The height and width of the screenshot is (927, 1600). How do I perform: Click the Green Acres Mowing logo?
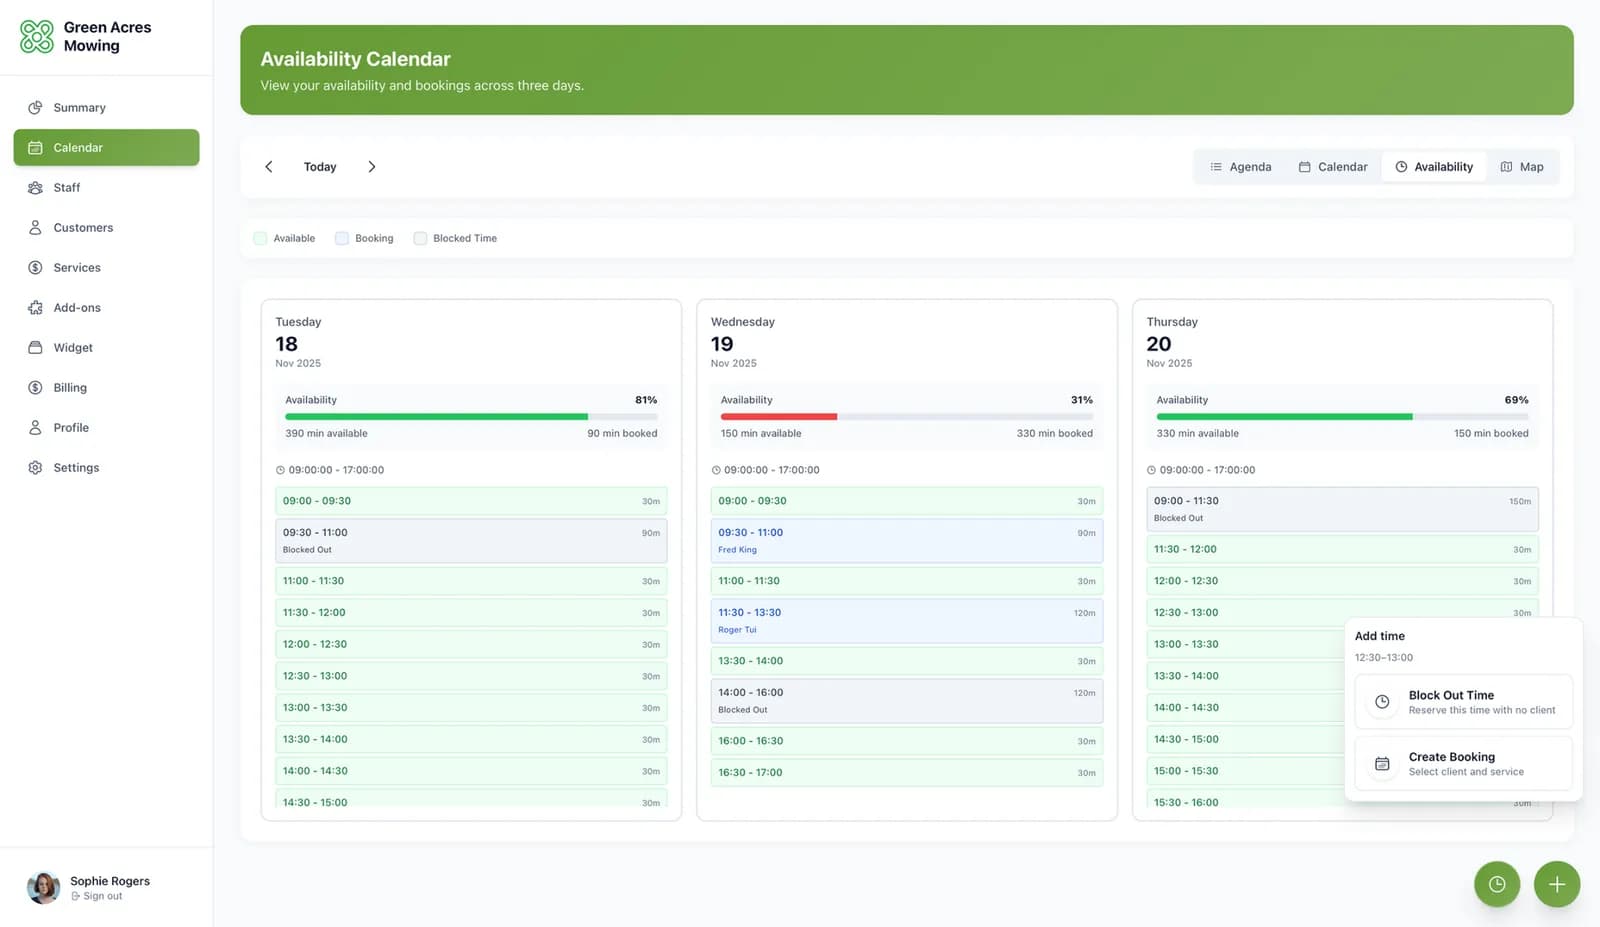tap(37, 37)
